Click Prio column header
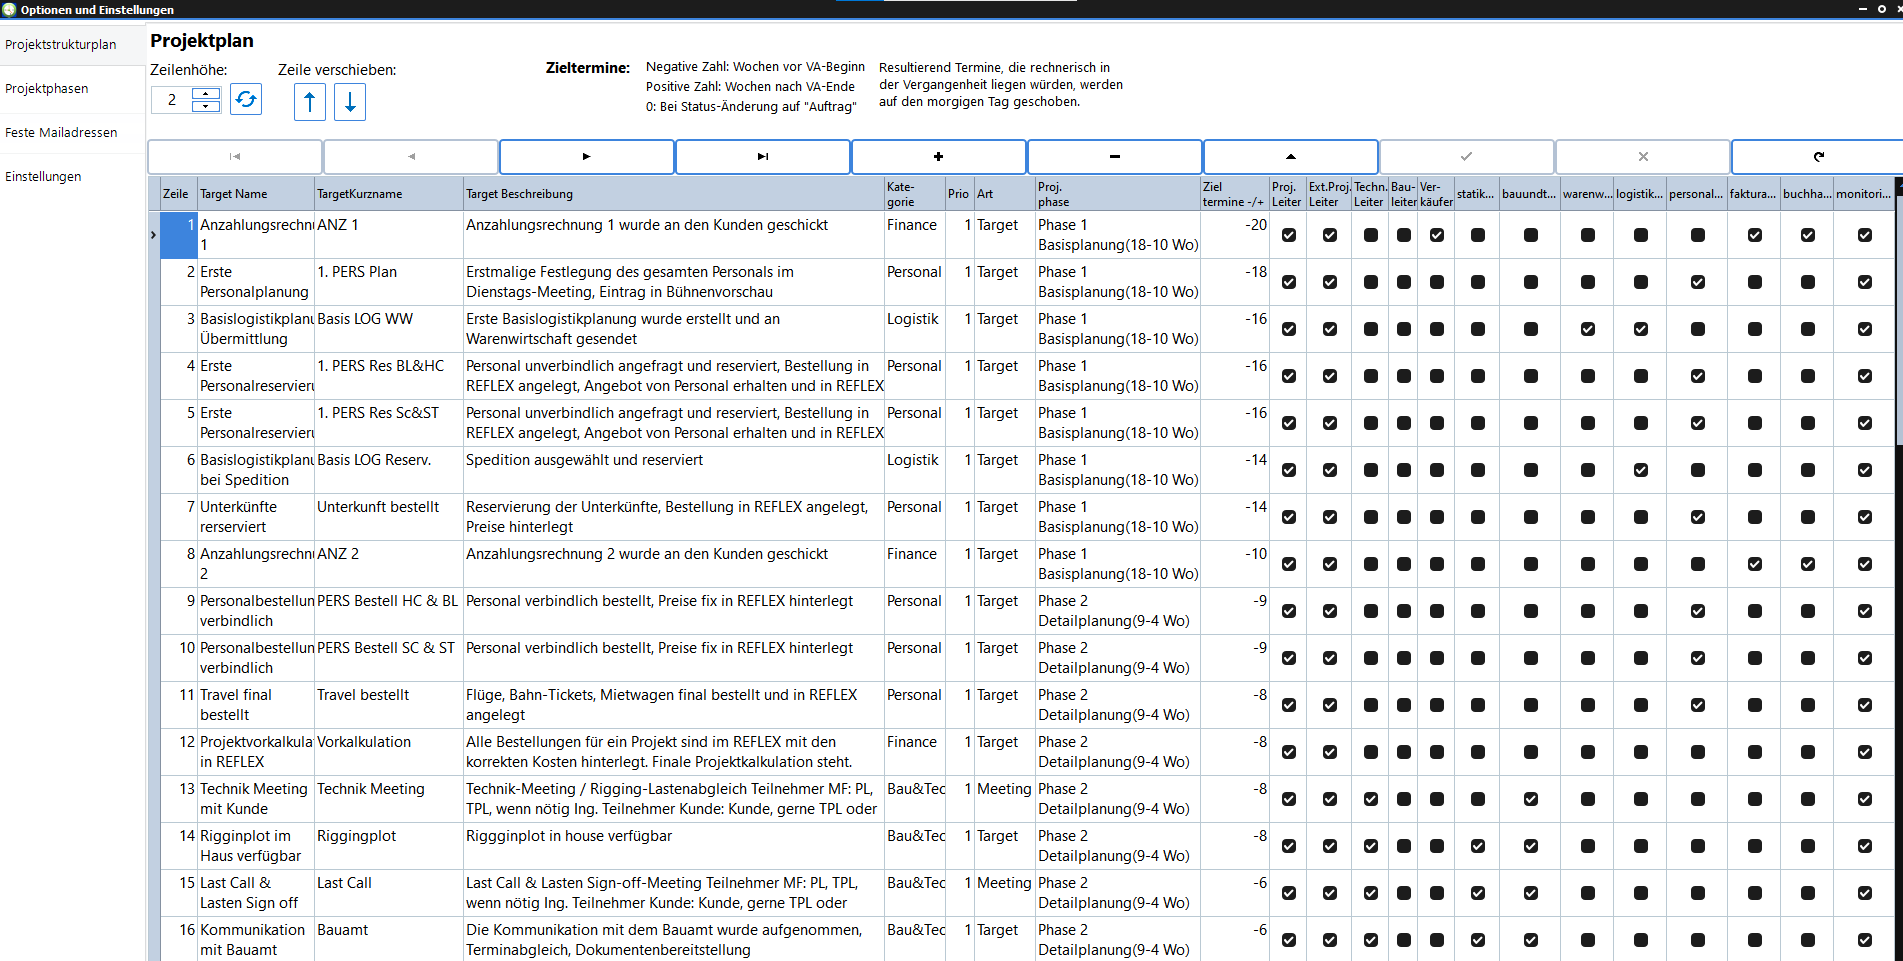 point(960,194)
